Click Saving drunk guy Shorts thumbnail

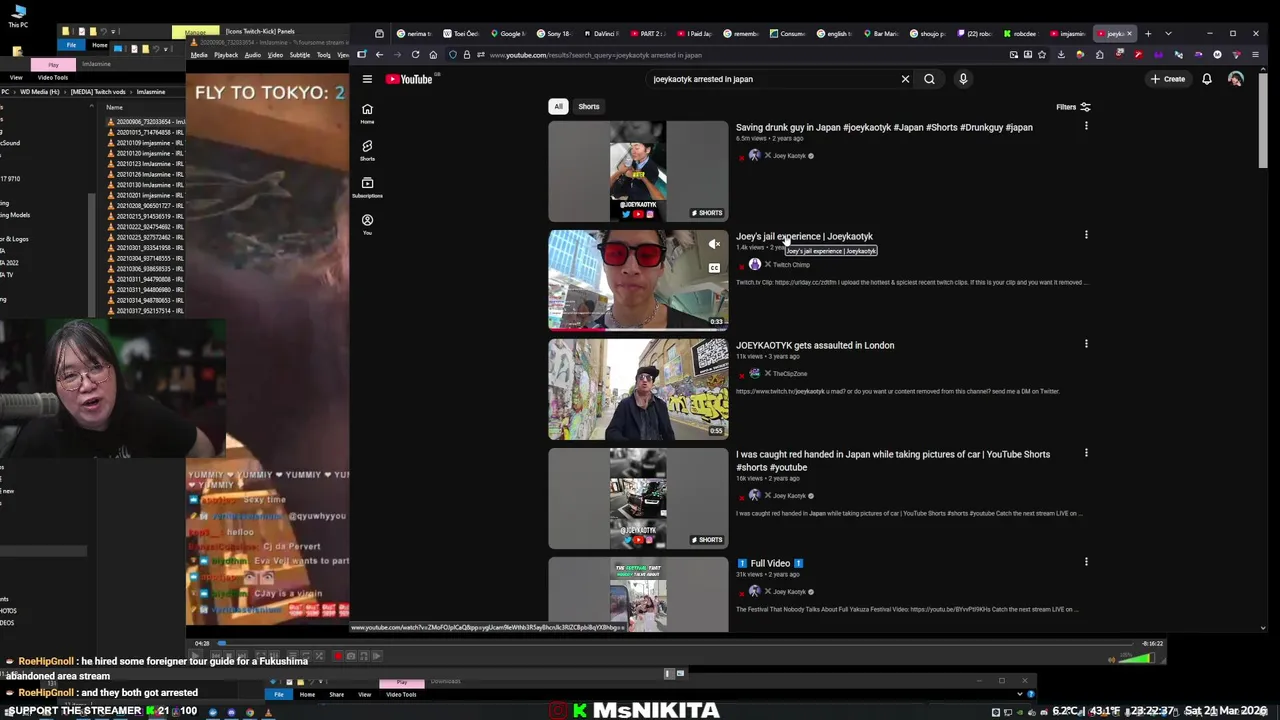(638, 171)
